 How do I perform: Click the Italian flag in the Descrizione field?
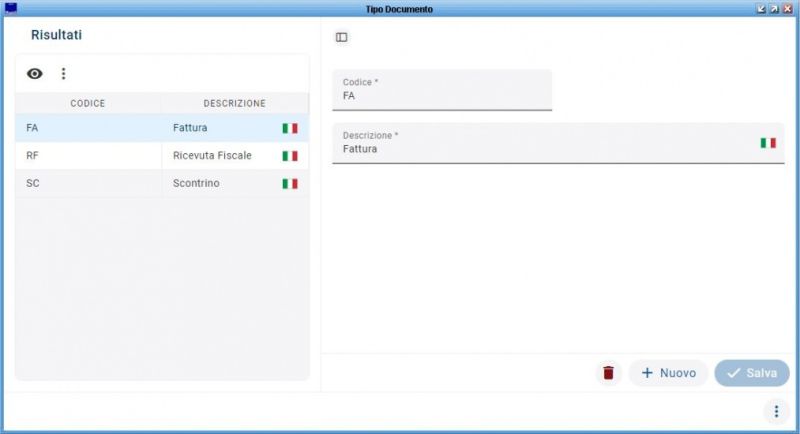(768, 143)
